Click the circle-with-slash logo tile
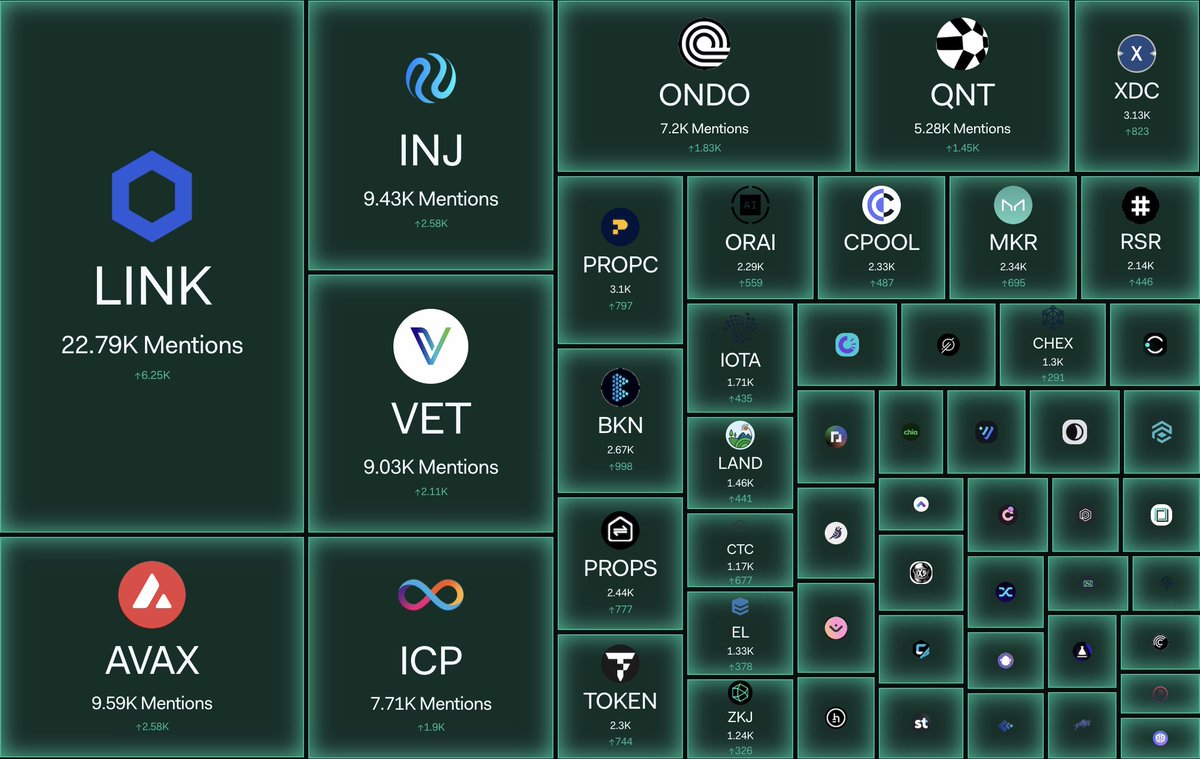1200x759 pixels. 948,346
